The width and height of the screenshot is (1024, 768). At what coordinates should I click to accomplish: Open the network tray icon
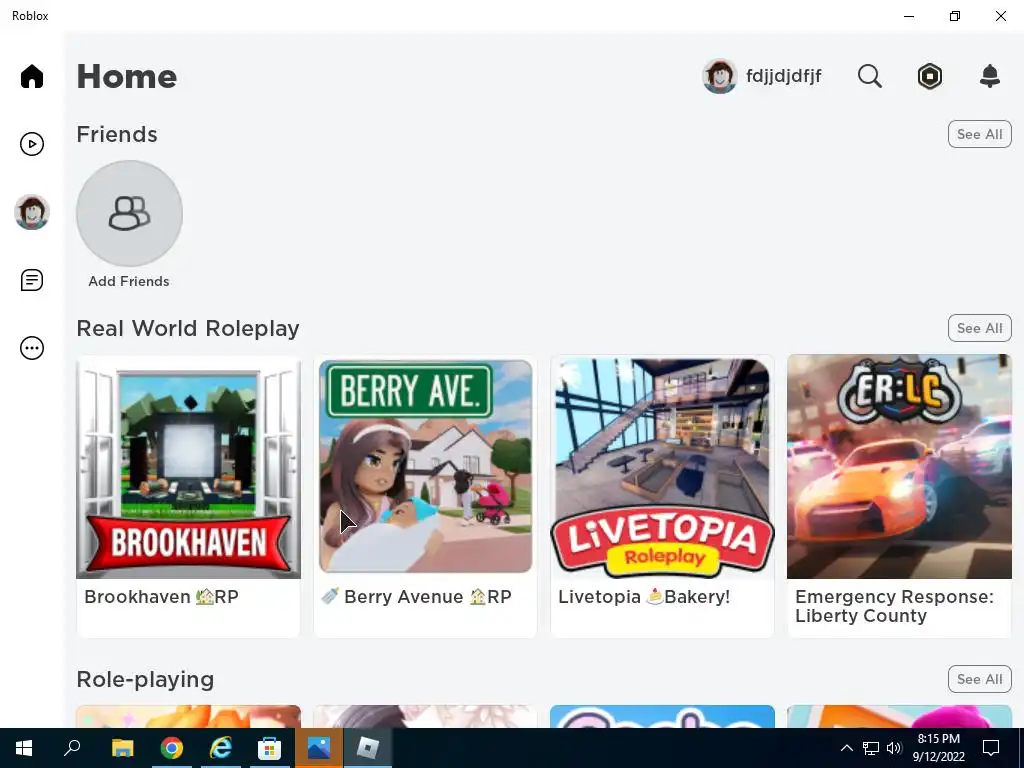(871, 748)
